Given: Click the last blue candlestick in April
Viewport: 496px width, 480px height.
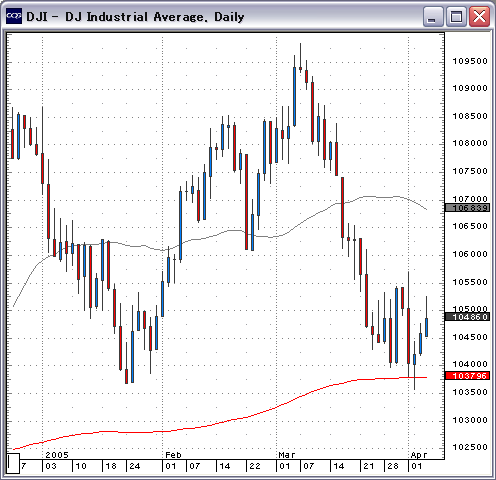Looking at the screenshot, I should [426, 317].
